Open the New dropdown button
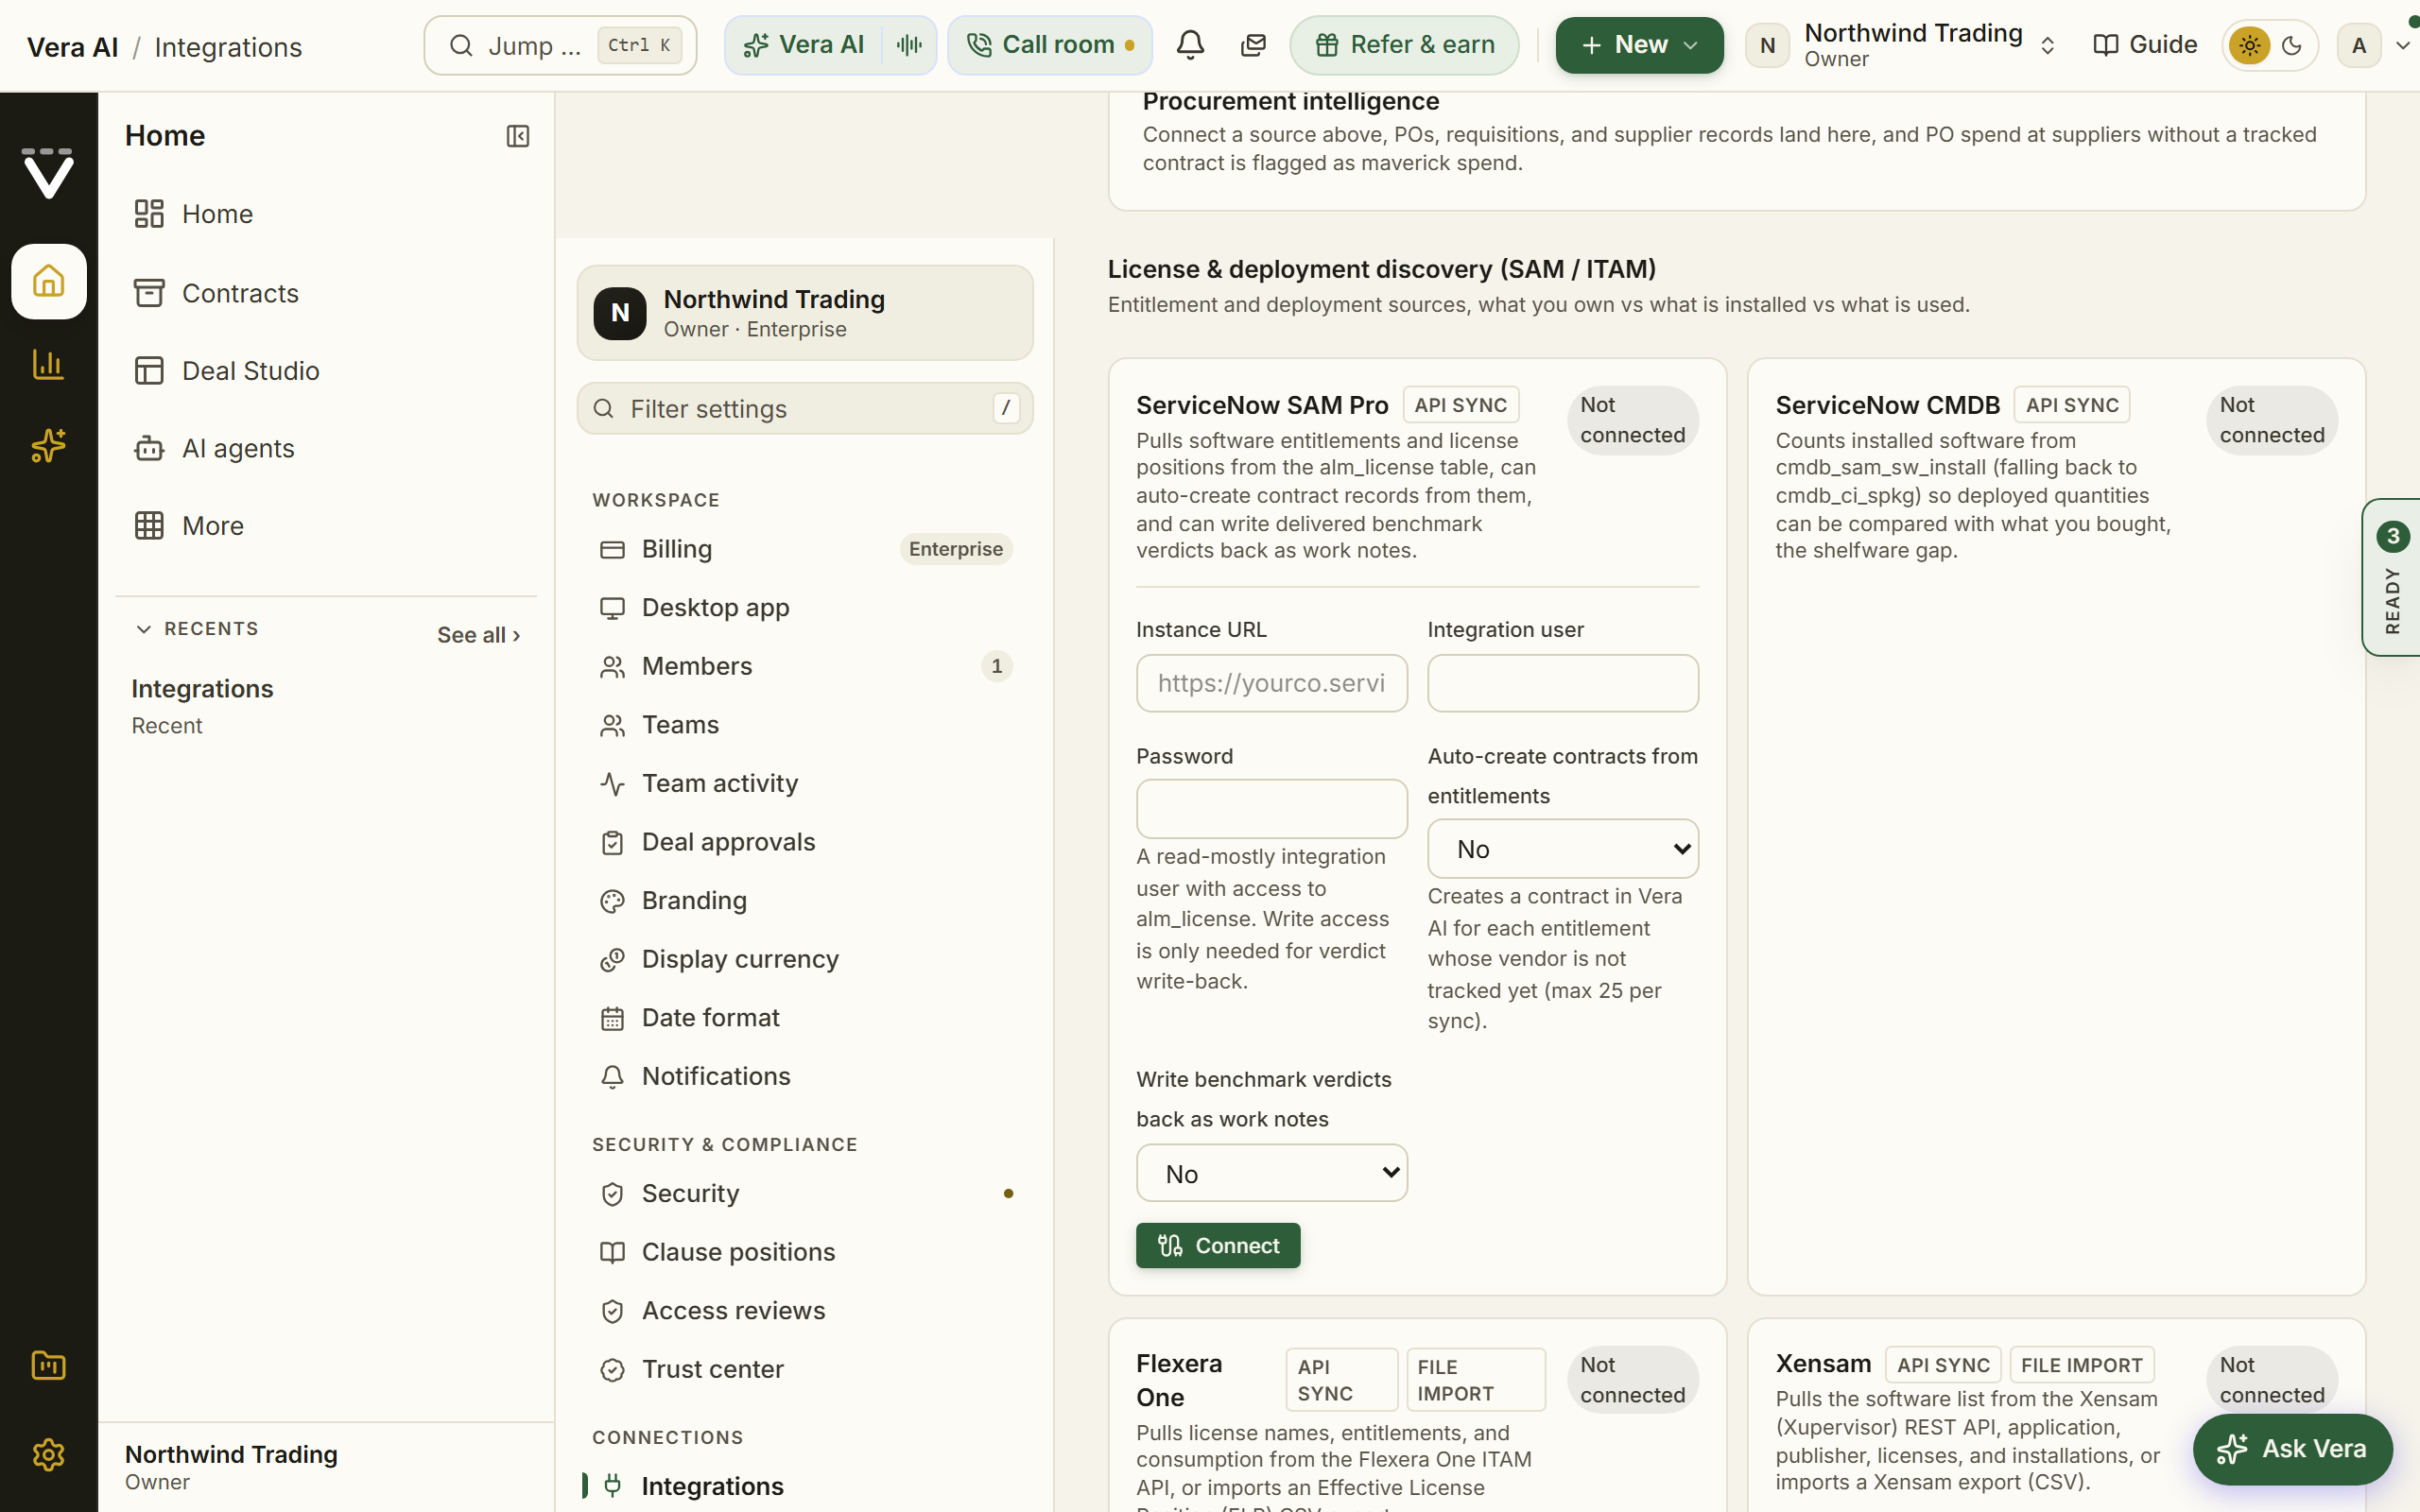Screen dimensions: 2420x1512 coord(1639,45)
